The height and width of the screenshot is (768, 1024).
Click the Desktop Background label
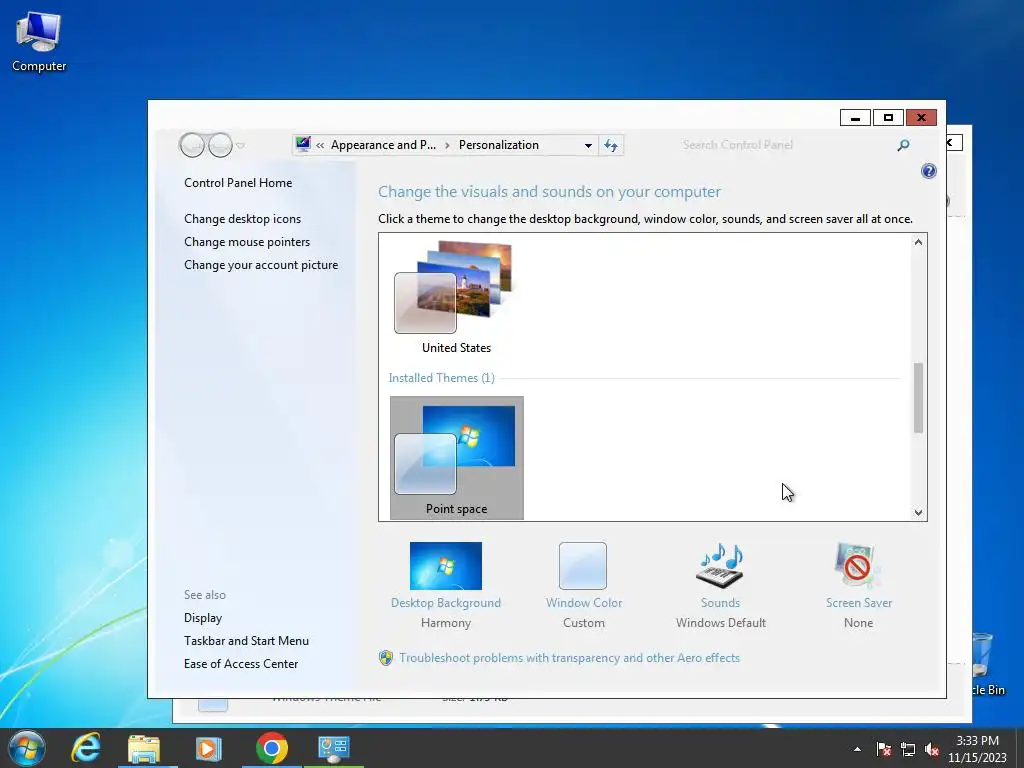pos(446,603)
